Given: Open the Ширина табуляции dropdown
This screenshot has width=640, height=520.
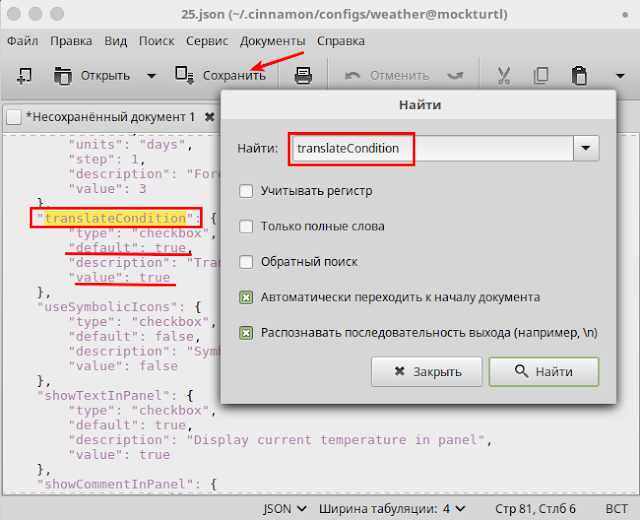Looking at the screenshot, I should coord(392,509).
